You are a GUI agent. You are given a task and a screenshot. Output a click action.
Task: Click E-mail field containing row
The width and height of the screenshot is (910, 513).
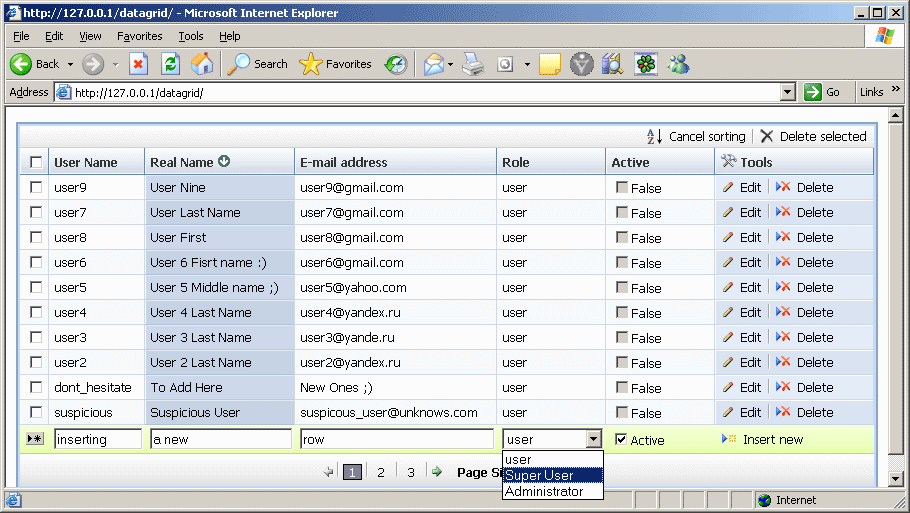tap(397, 439)
